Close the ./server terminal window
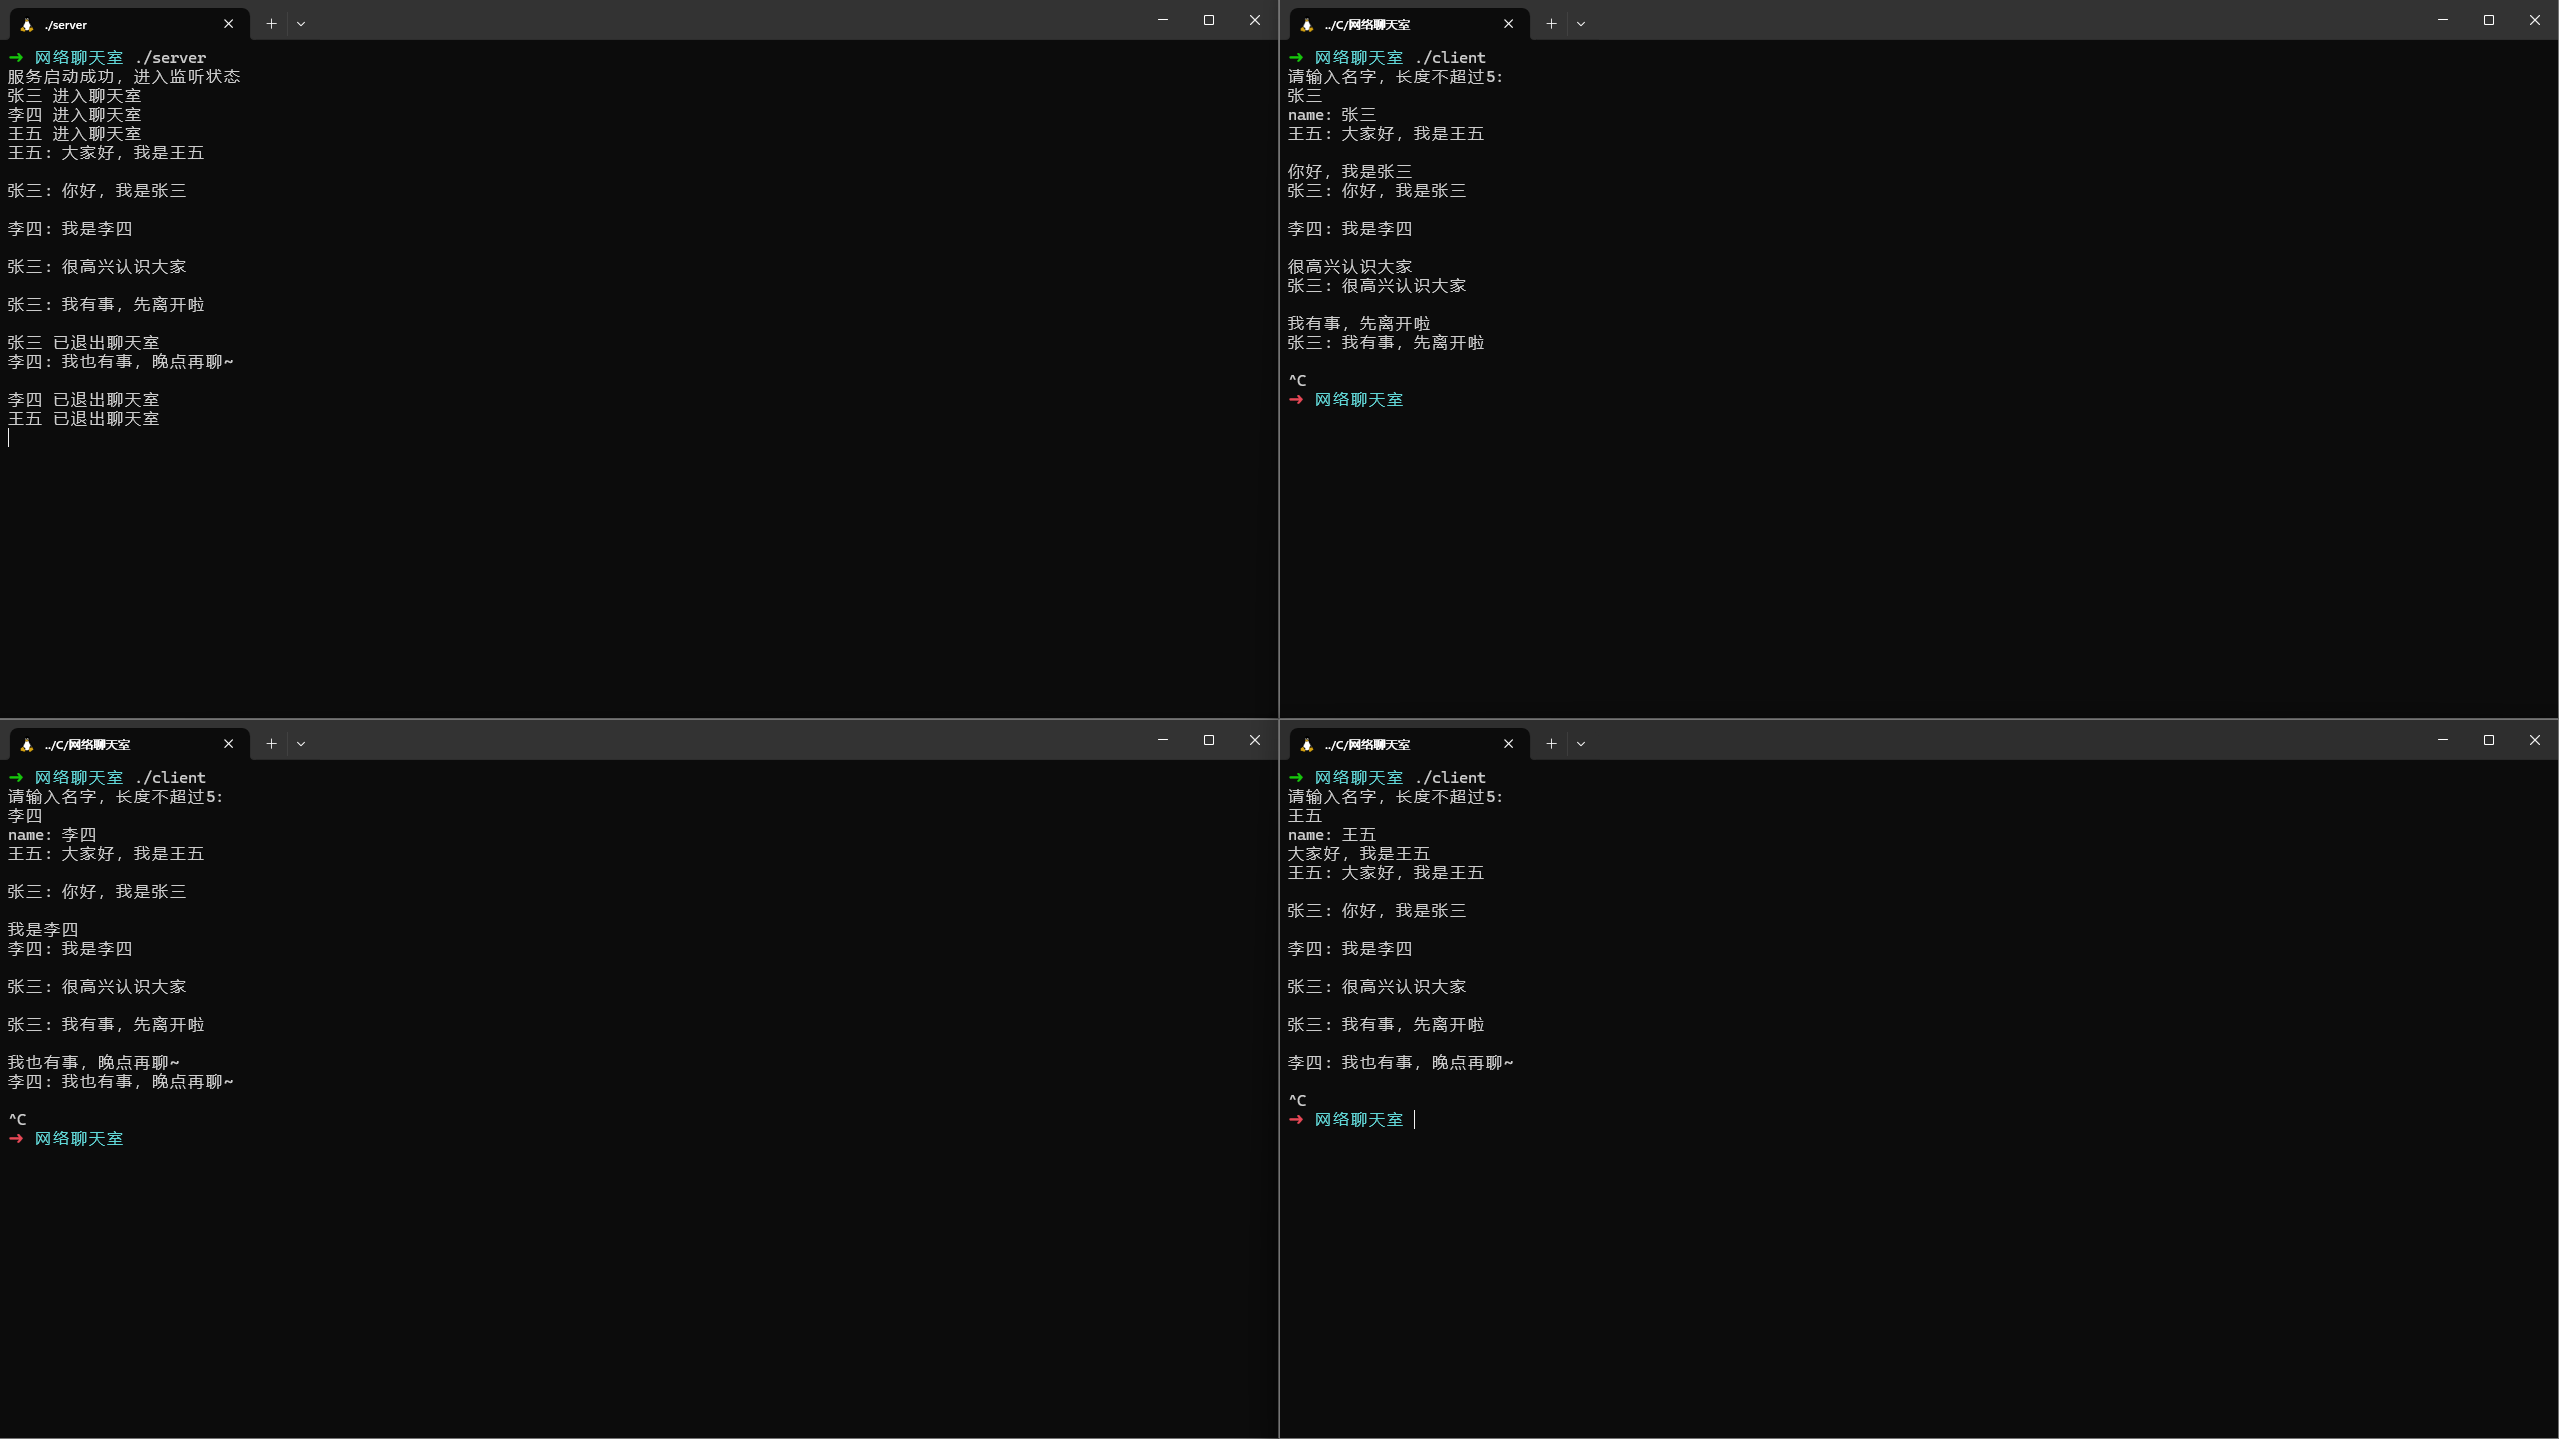This screenshot has height=1439, width=2559. coord(1255,20)
